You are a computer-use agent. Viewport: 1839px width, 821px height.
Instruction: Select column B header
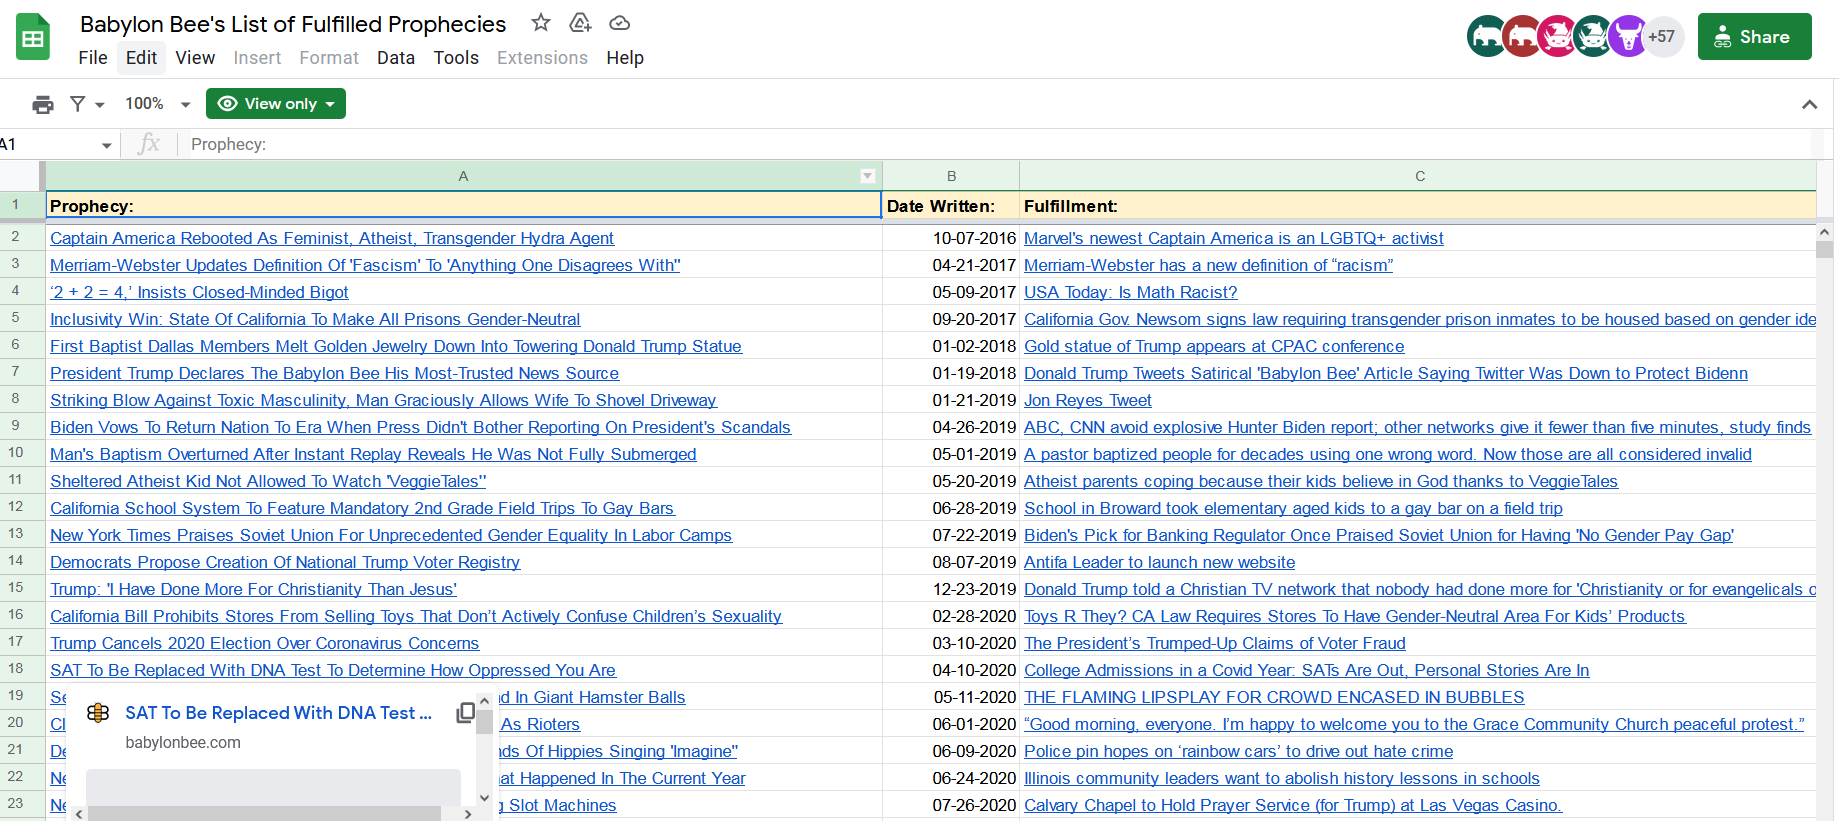[951, 176]
